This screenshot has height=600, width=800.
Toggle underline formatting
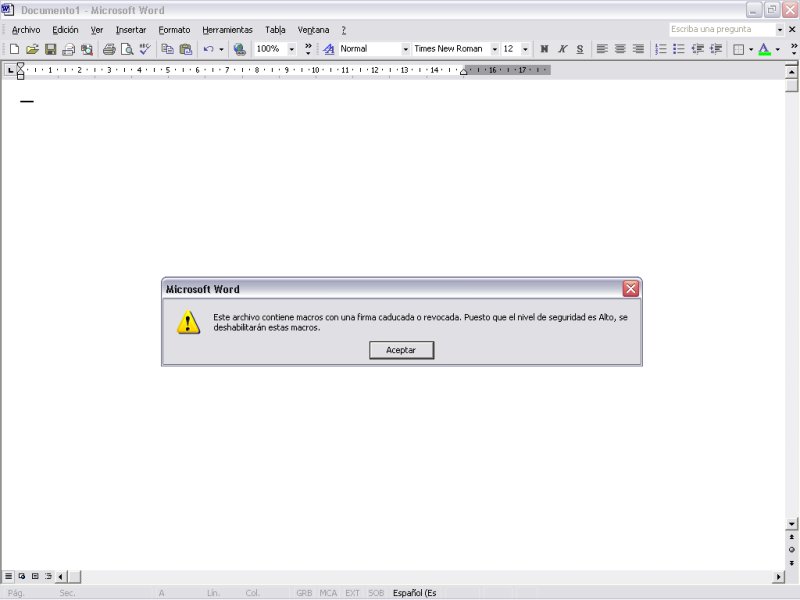point(580,49)
